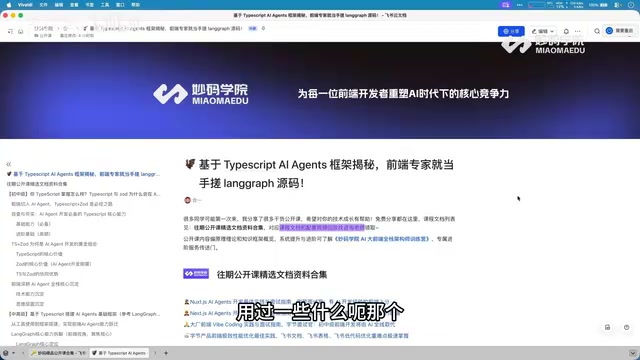The width and height of the screenshot is (640, 360).
Task: Click the author avatar below the title
Action: pyautogui.click(x=187, y=200)
